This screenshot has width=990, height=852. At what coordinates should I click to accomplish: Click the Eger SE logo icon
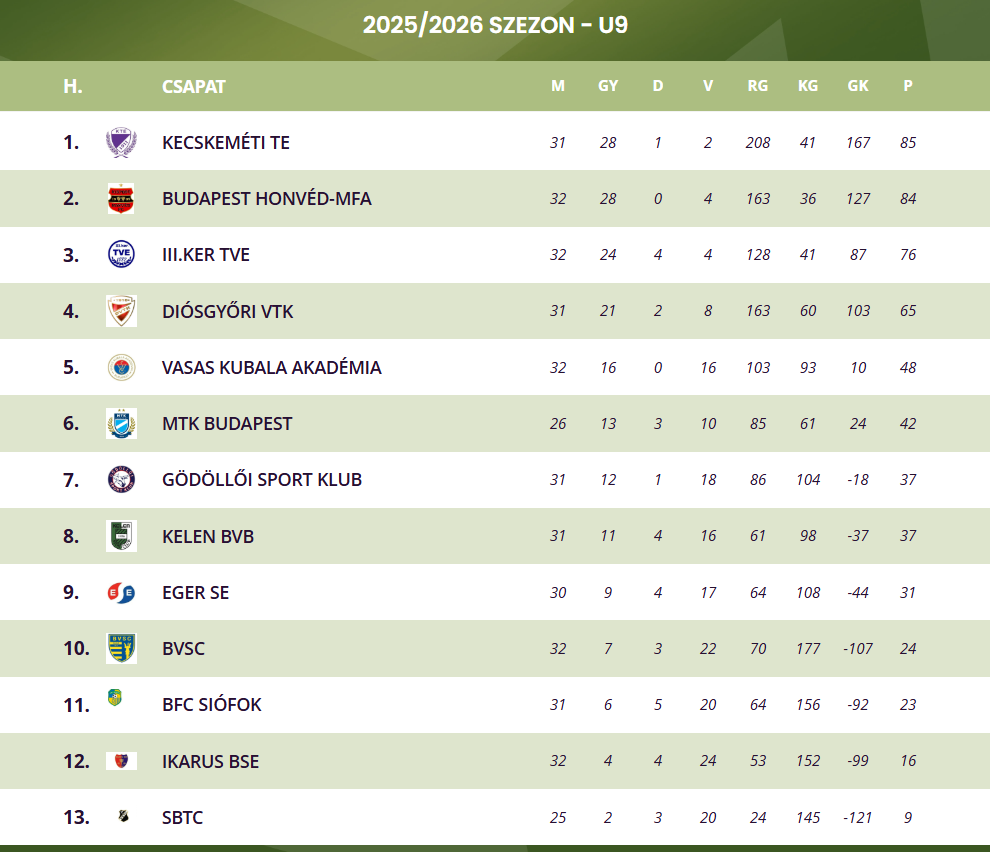[x=121, y=592]
